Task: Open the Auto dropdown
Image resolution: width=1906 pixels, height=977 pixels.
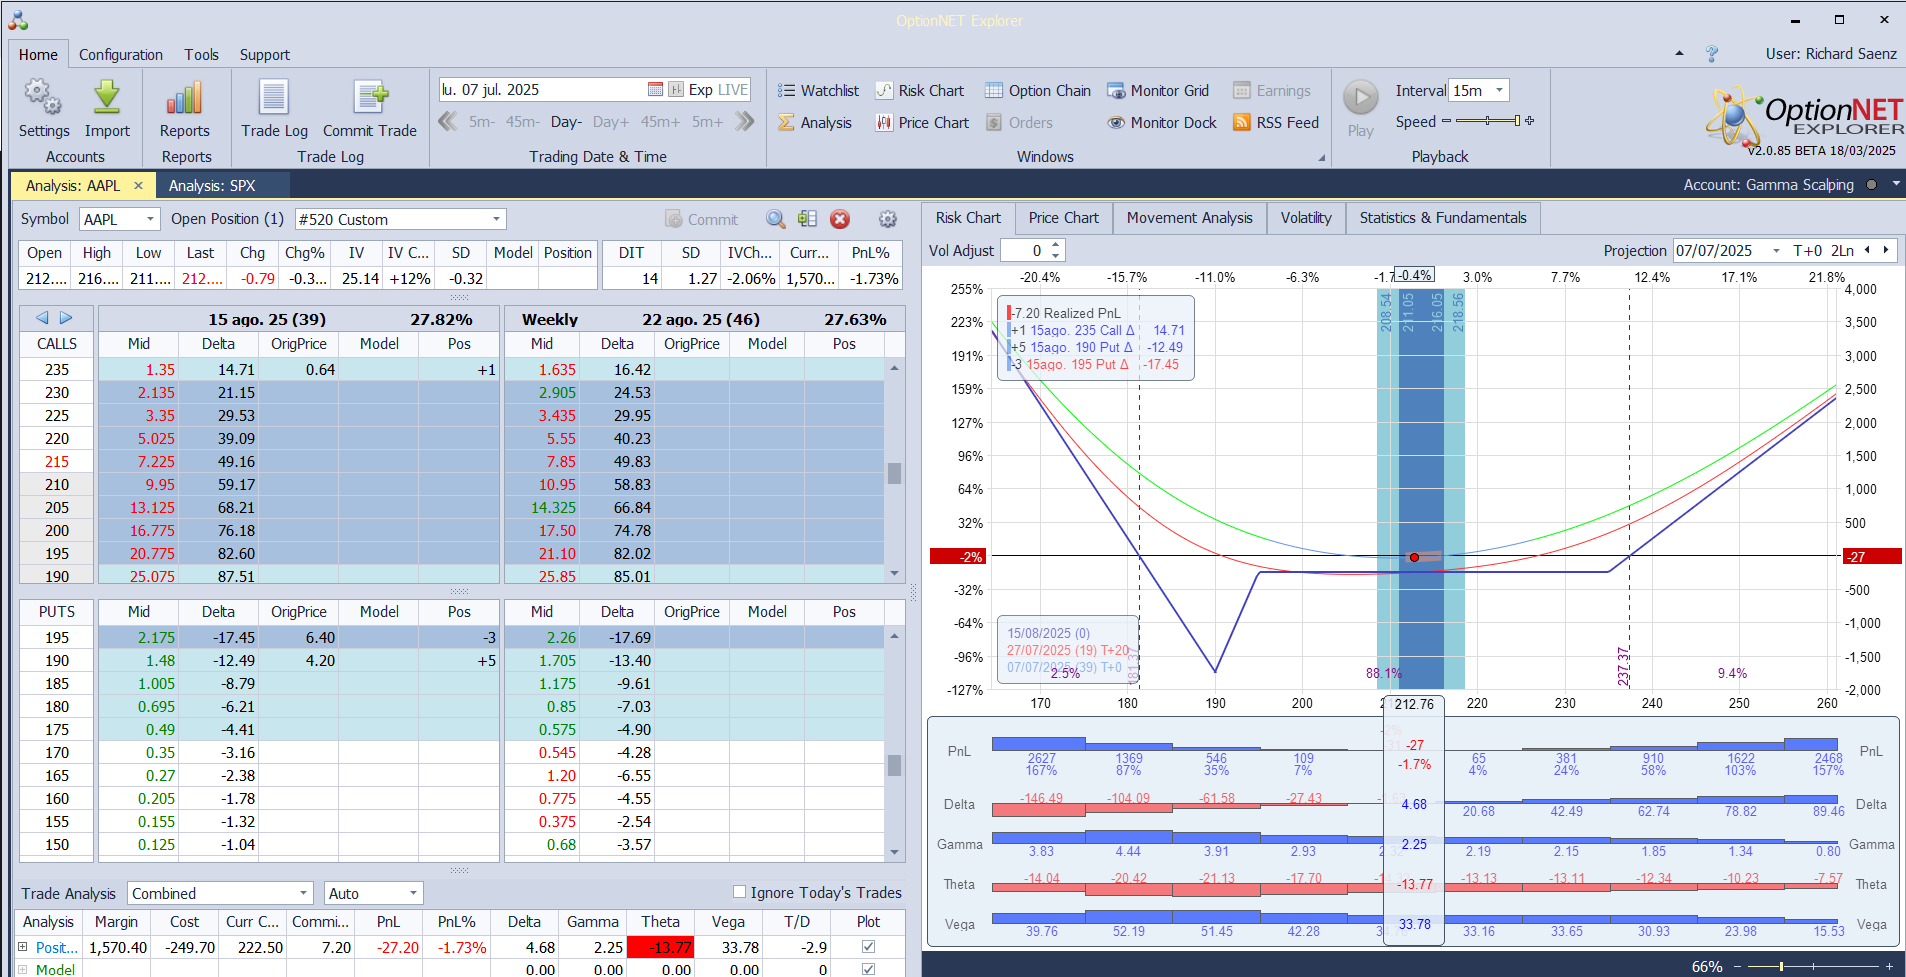Action: click(x=413, y=893)
